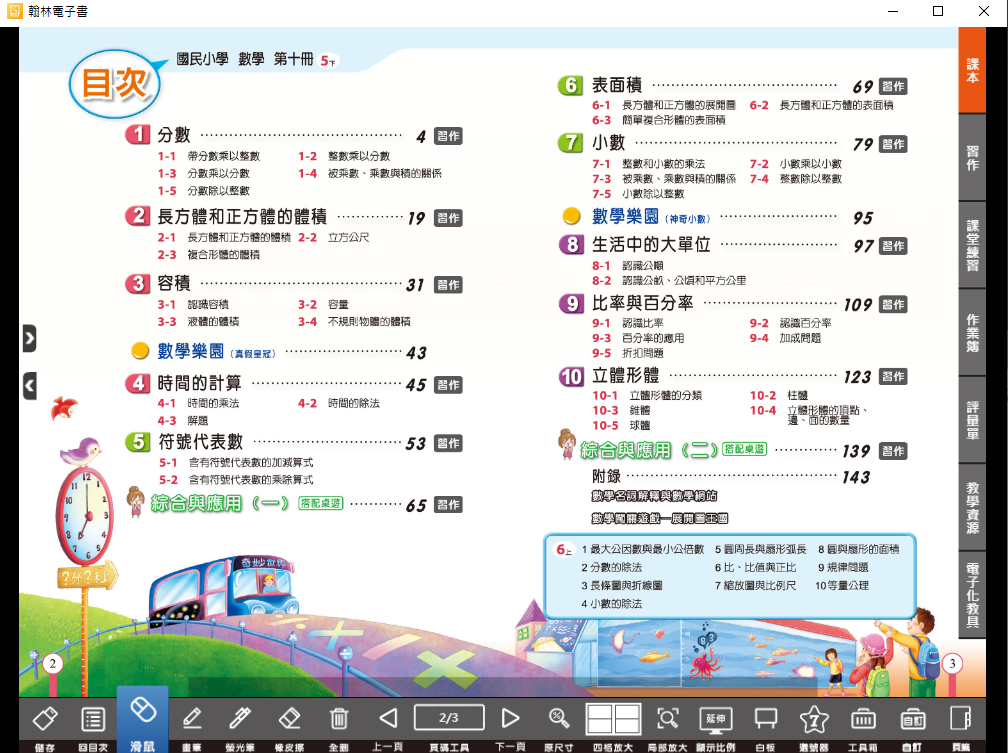Go to next page with 下一頁 arrow
This screenshot has width=1008, height=753.
click(x=510, y=718)
